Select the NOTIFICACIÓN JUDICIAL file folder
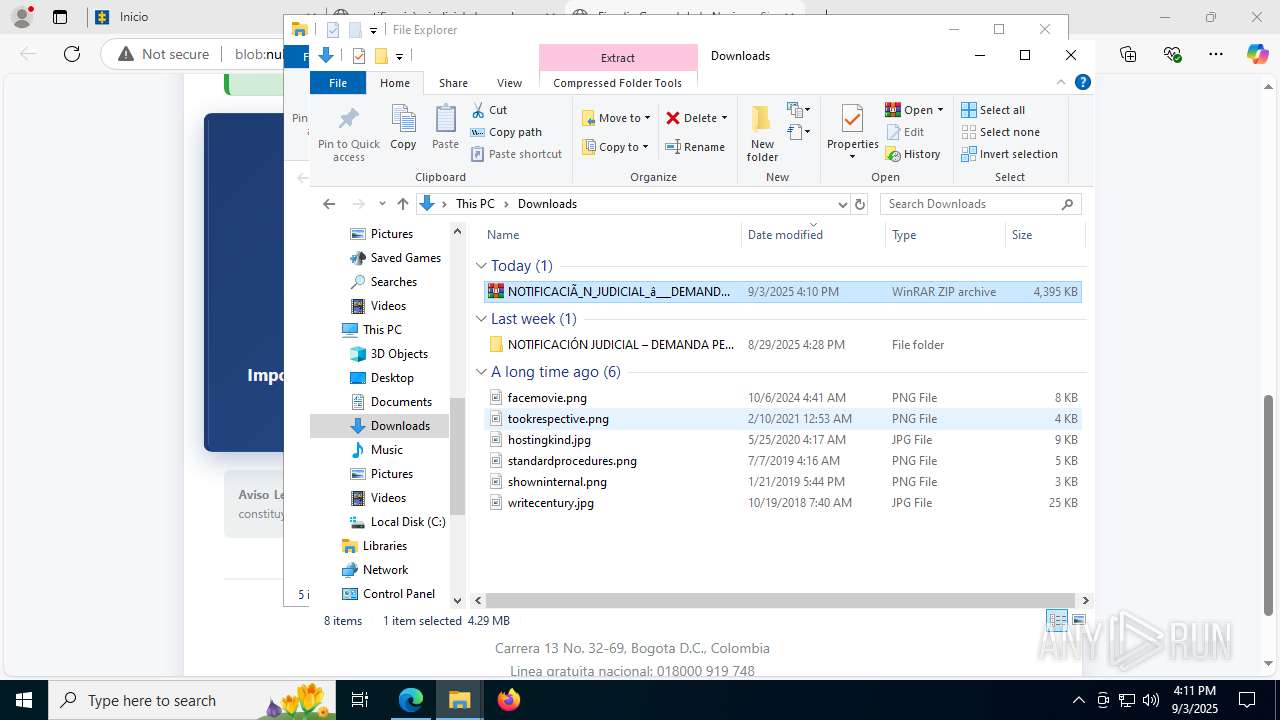This screenshot has height=720, width=1280. coord(782,345)
